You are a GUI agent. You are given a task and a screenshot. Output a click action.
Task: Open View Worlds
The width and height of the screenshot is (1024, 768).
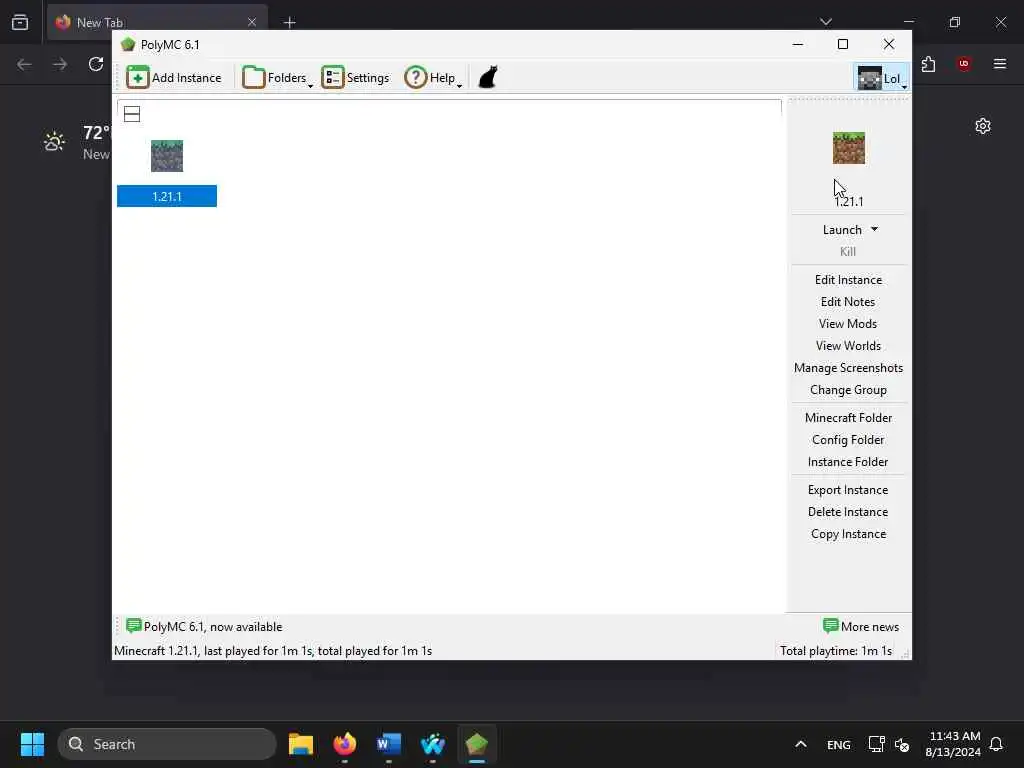point(848,346)
